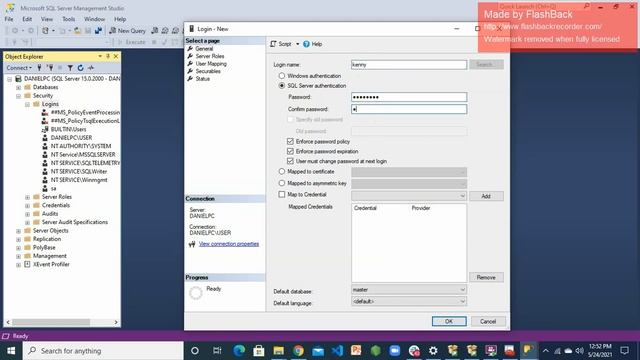Click the Remove credential button

(x=486, y=278)
